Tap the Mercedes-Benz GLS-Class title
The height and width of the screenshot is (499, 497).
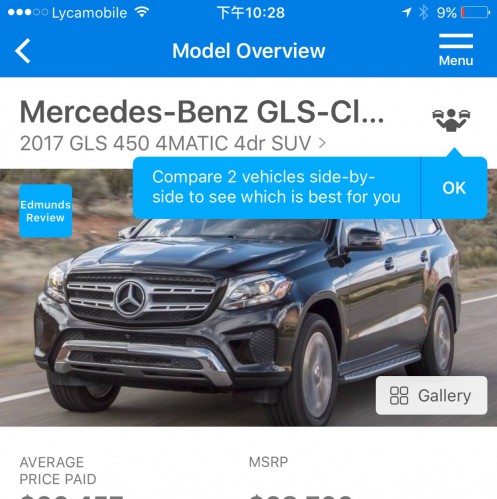pyautogui.click(x=202, y=112)
